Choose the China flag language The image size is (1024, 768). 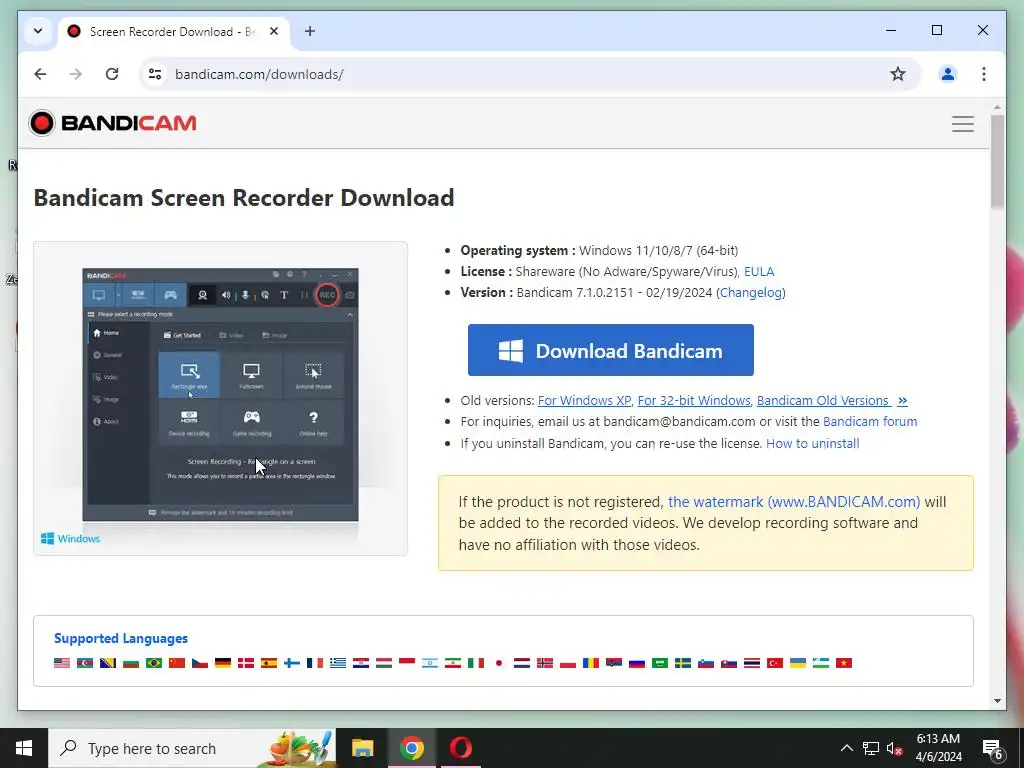(x=177, y=663)
